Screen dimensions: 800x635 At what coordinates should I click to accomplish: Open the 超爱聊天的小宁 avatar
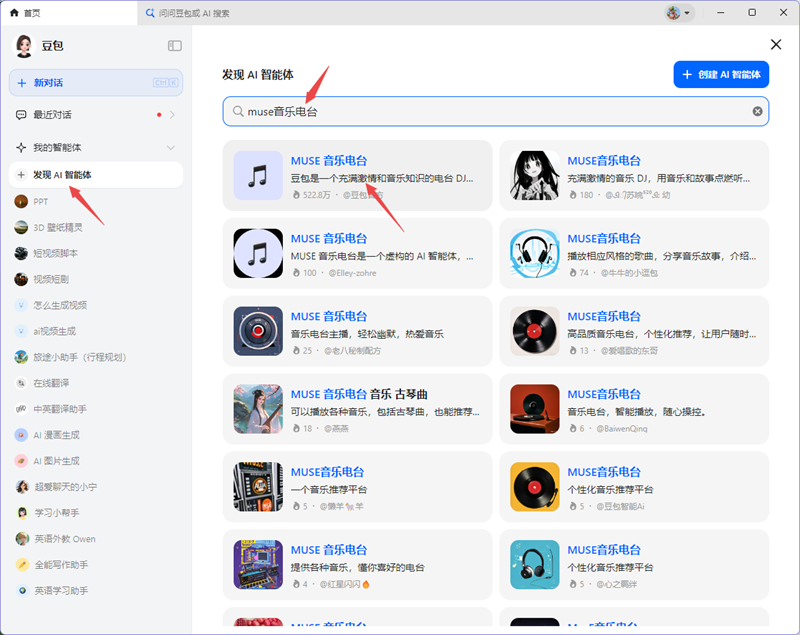[x=22, y=487]
